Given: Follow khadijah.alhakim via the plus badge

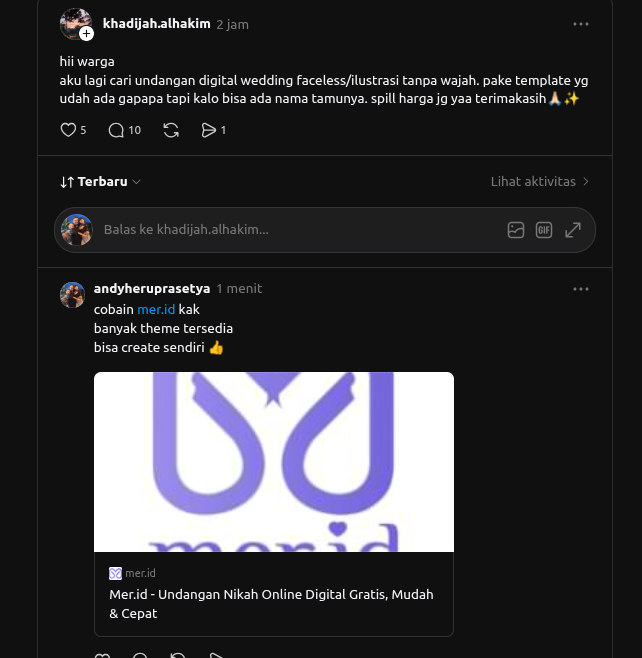Looking at the screenshot, I should [86, 34].
